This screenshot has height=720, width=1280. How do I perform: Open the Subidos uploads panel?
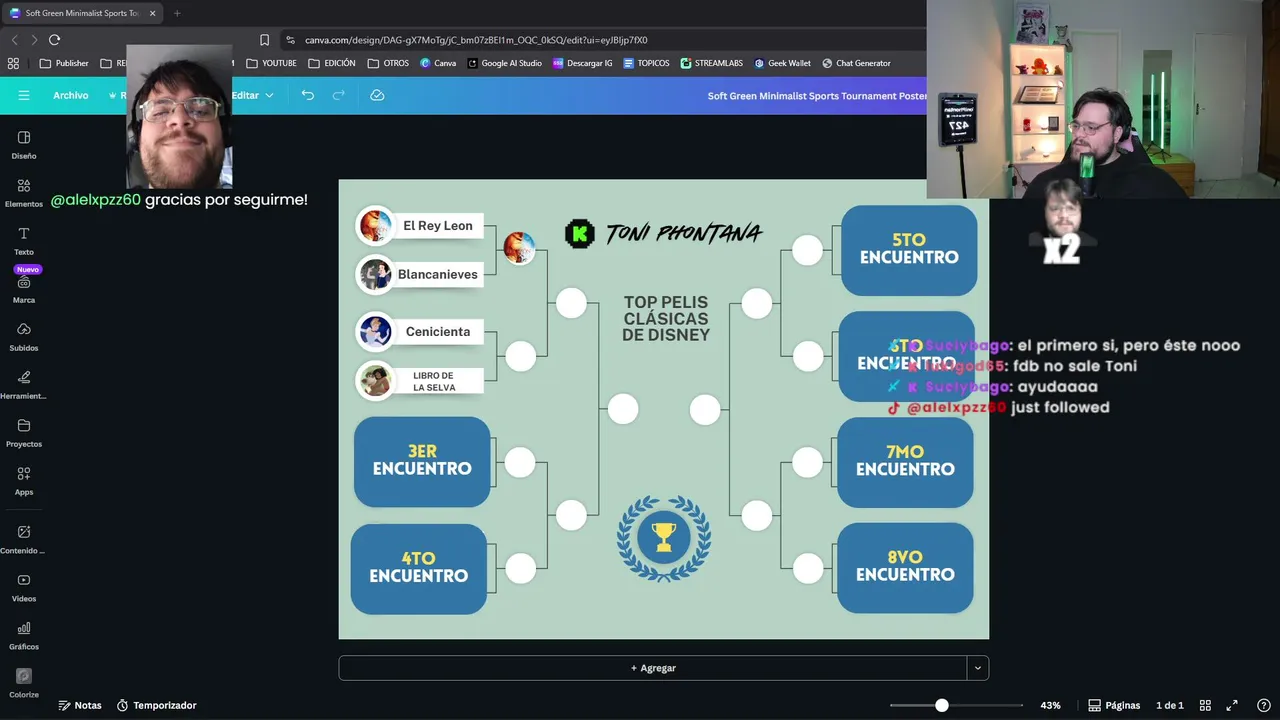click(24, 337)
